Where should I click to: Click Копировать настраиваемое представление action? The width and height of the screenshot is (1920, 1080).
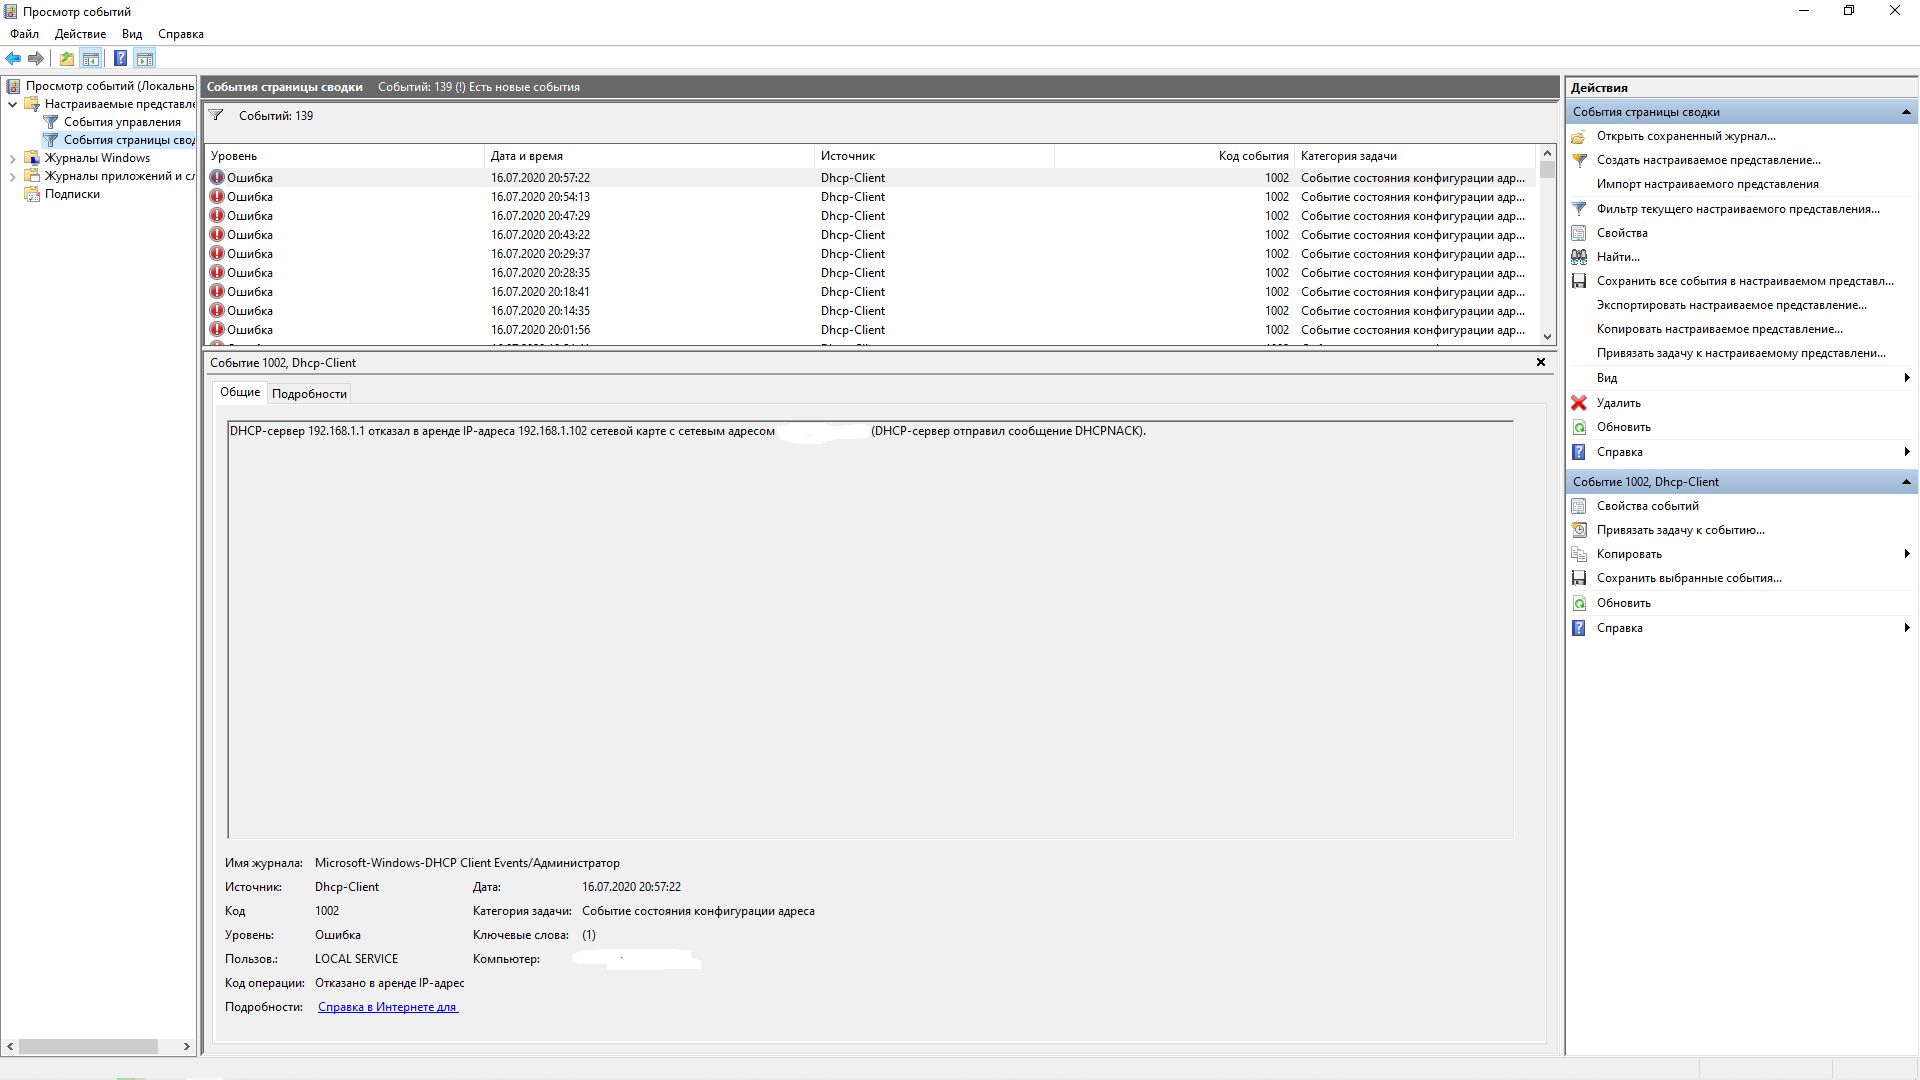pos(1720,329)
